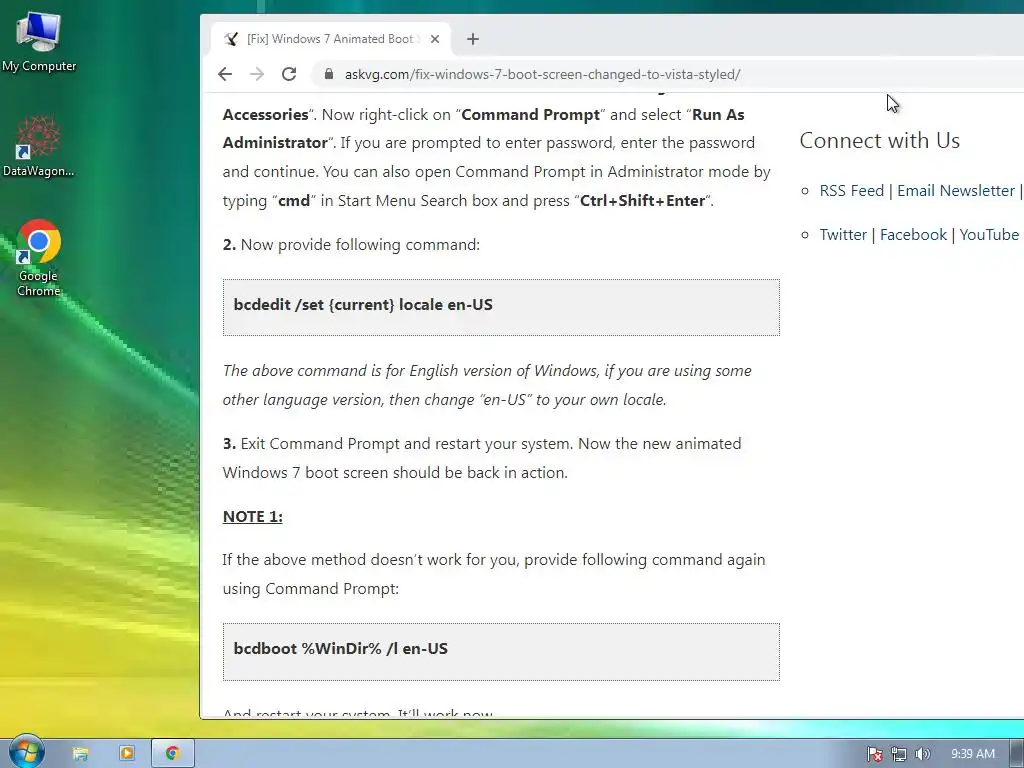Open the My Computer desktop icon
This screenshot has width=1024, height=768.
(x=39, y=41)
